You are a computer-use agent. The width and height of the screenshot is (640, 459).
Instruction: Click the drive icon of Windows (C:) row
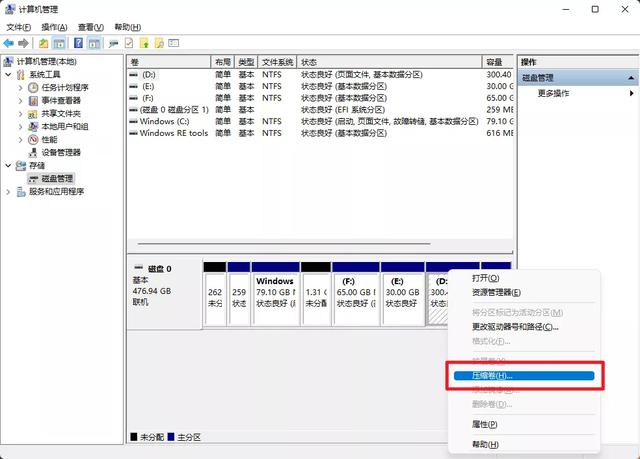coord(133,122)
